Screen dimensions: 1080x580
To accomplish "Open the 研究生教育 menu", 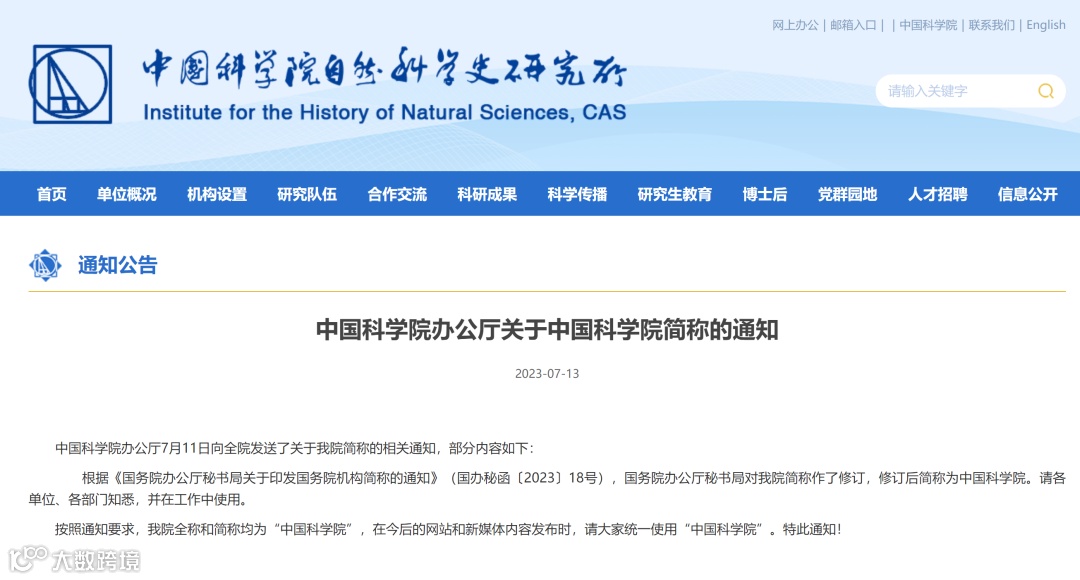I will coord(675,194).
